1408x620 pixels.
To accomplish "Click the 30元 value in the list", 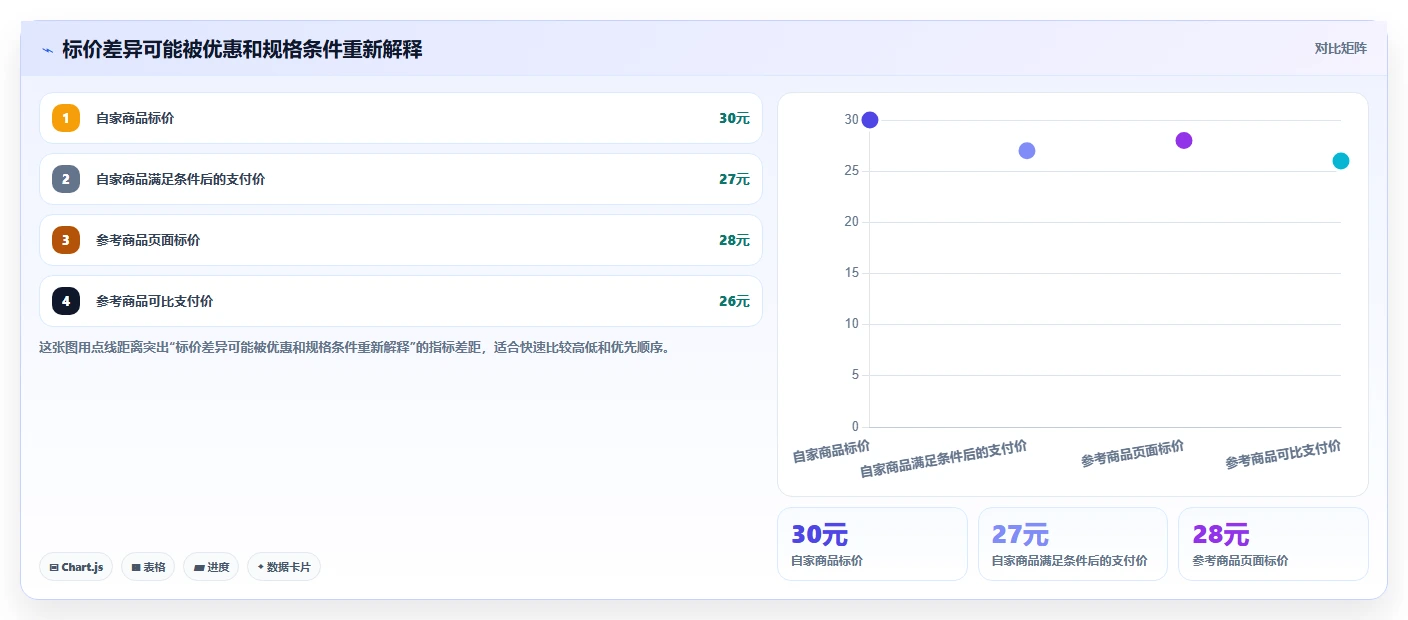I will click(734, 118).
